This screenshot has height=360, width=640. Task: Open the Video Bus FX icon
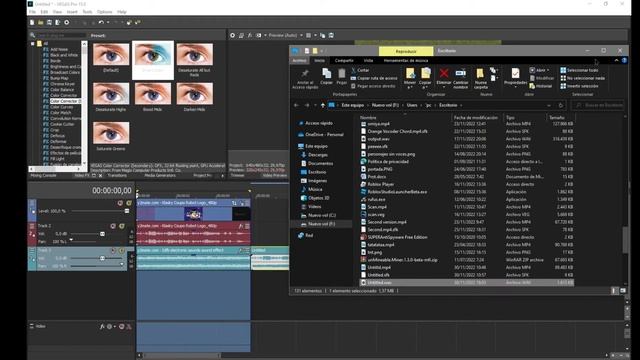click(x=102, y=327)
